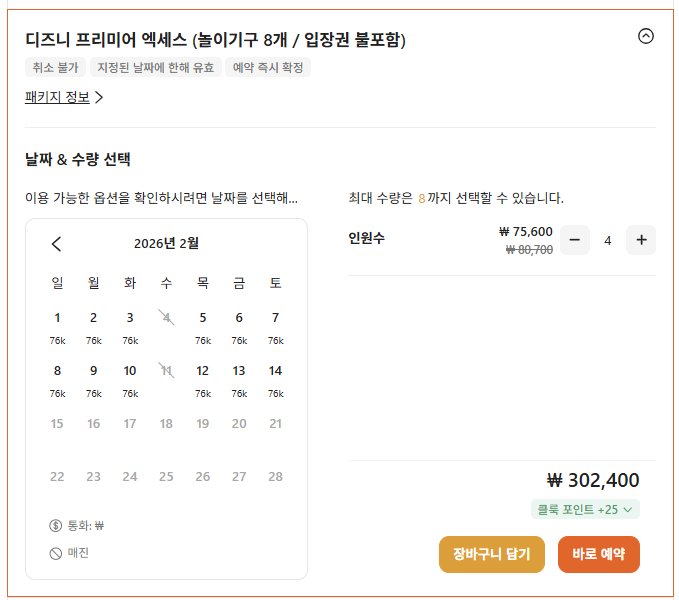The width and height of the screenshot is (679, 600).
Task: Open the 패키지 정보 link
Action: point(57,97)
